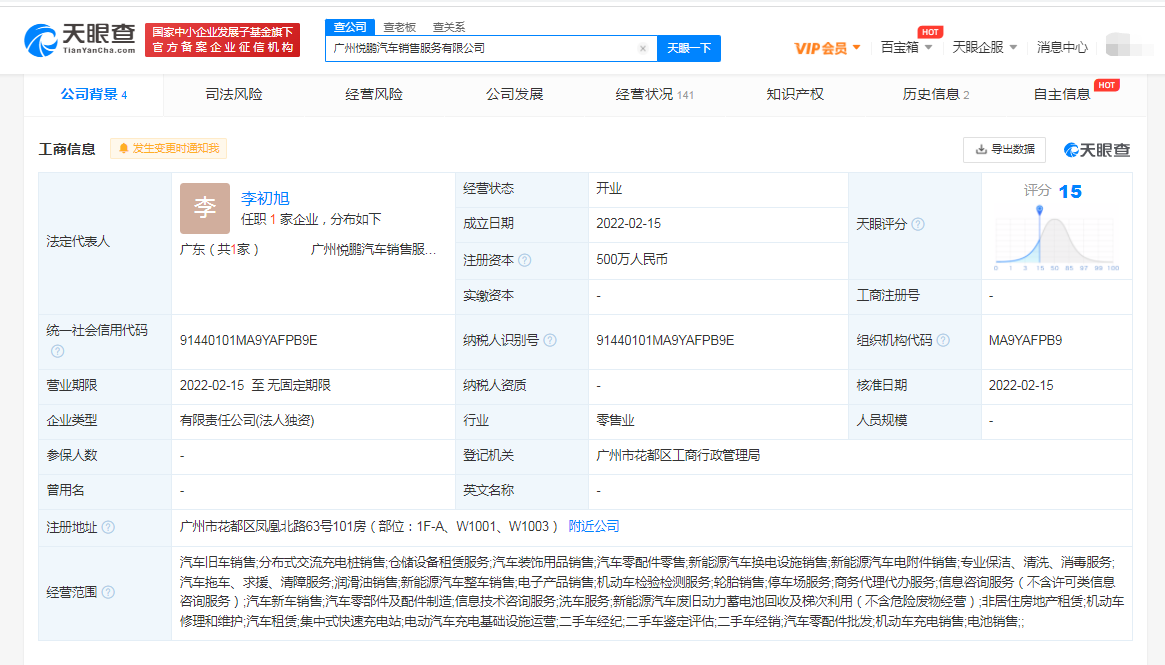The height and width of the screenshot is (665, 1165).
Task: Click the red 国家中小企业发展子基金旗下 banner
Action: [223, 40]
